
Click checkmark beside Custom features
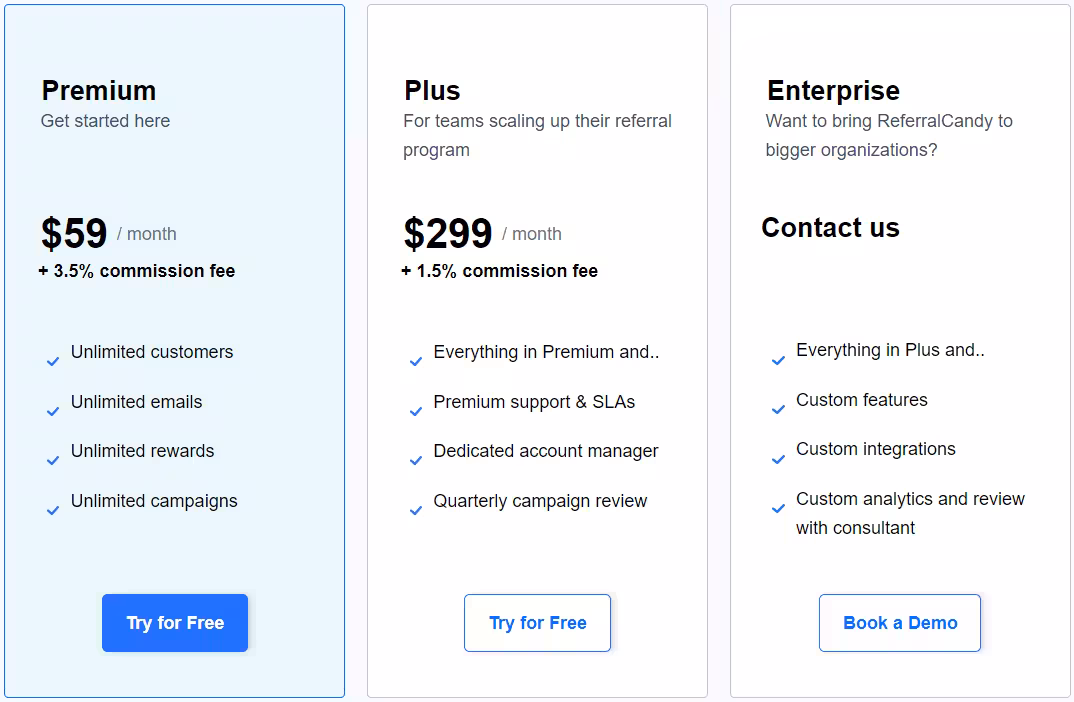tap(778, 409)
